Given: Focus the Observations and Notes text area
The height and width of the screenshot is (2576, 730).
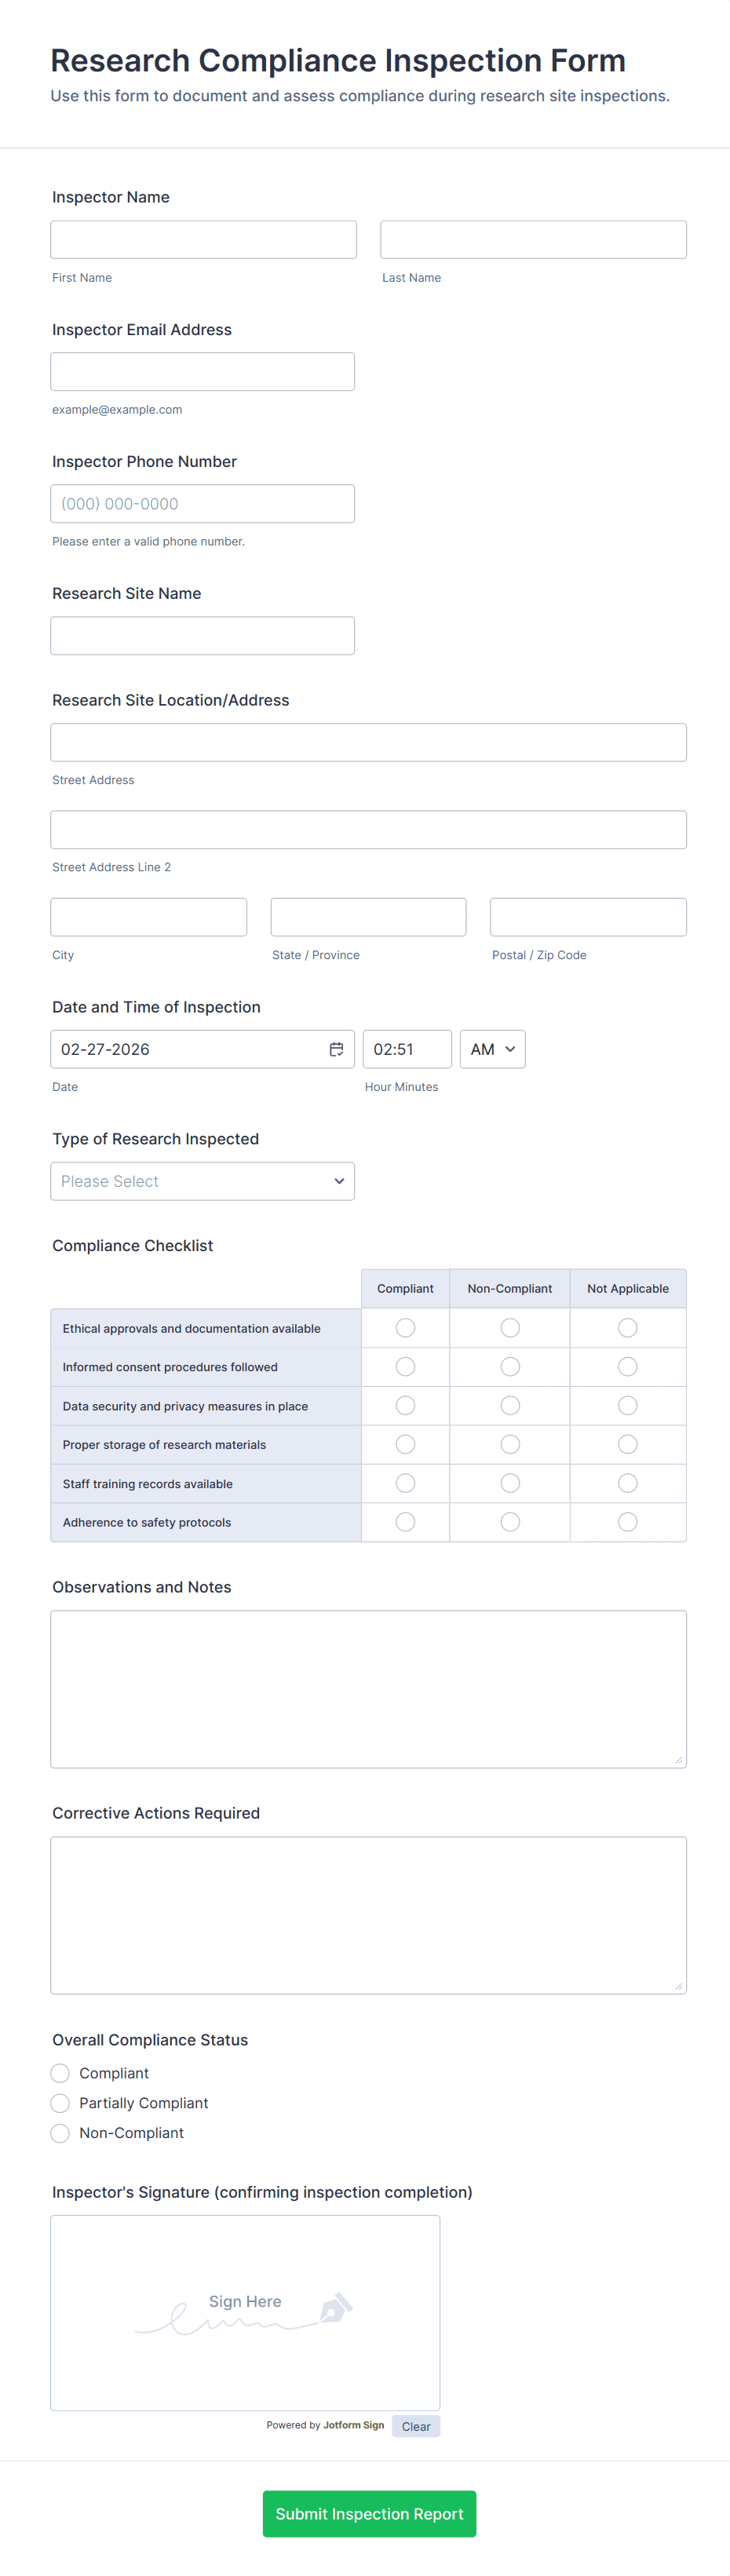Looking at the screenshot, I should 368,1689.
